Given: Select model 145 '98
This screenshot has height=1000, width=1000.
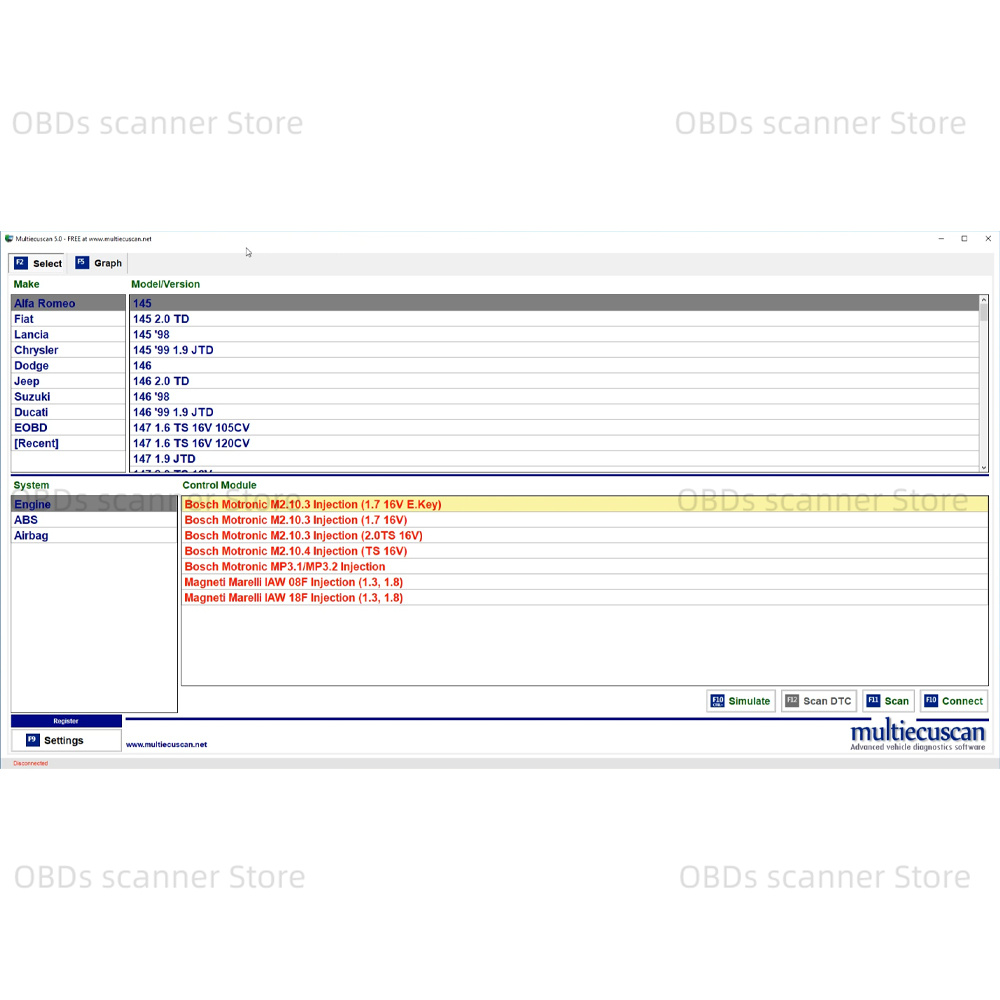Looking at the screenshot, I should (x=554, y=334).
